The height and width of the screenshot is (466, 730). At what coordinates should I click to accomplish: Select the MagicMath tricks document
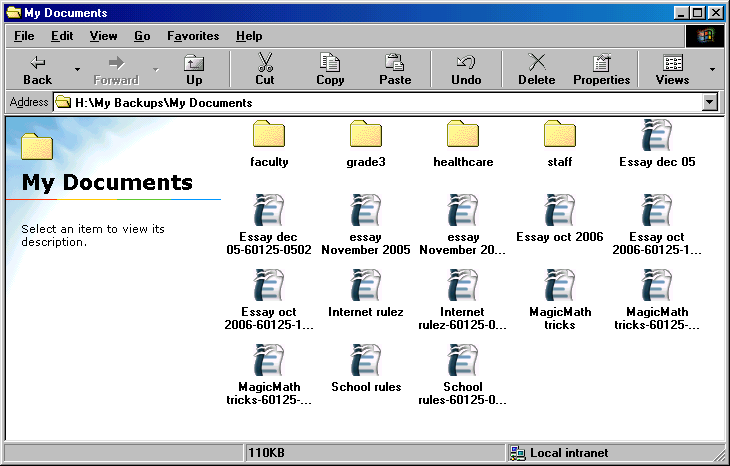coord(560,299)
